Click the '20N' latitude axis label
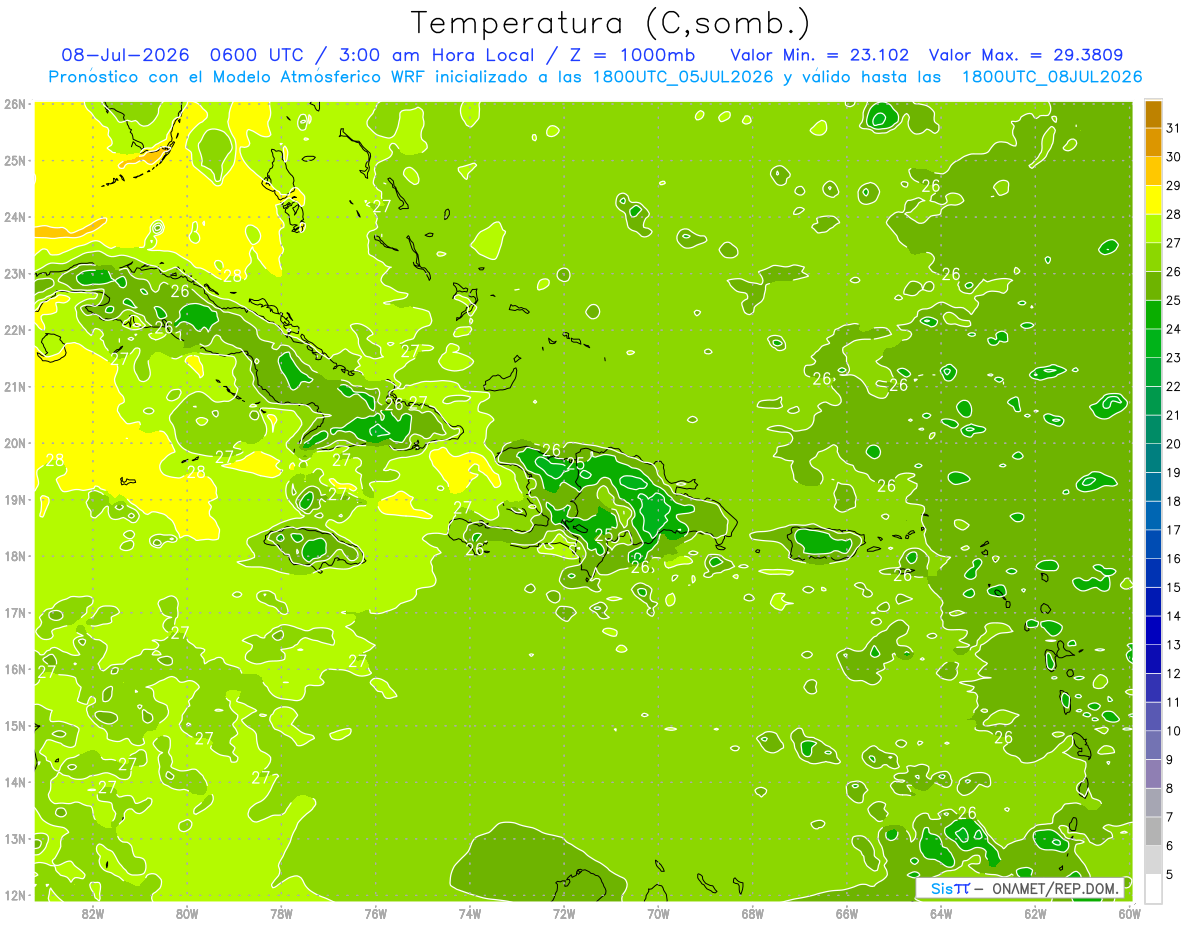1200x927 pixels. (14, 443)
